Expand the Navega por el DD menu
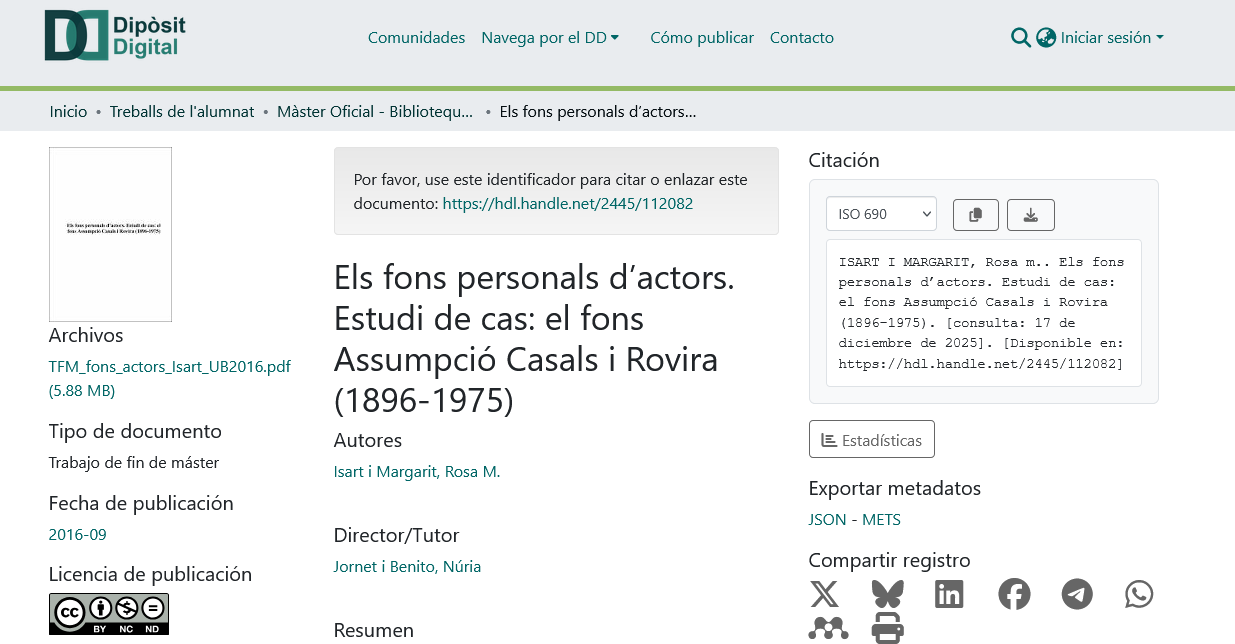The image size is (1235, 644). click(x=550, y=38)
